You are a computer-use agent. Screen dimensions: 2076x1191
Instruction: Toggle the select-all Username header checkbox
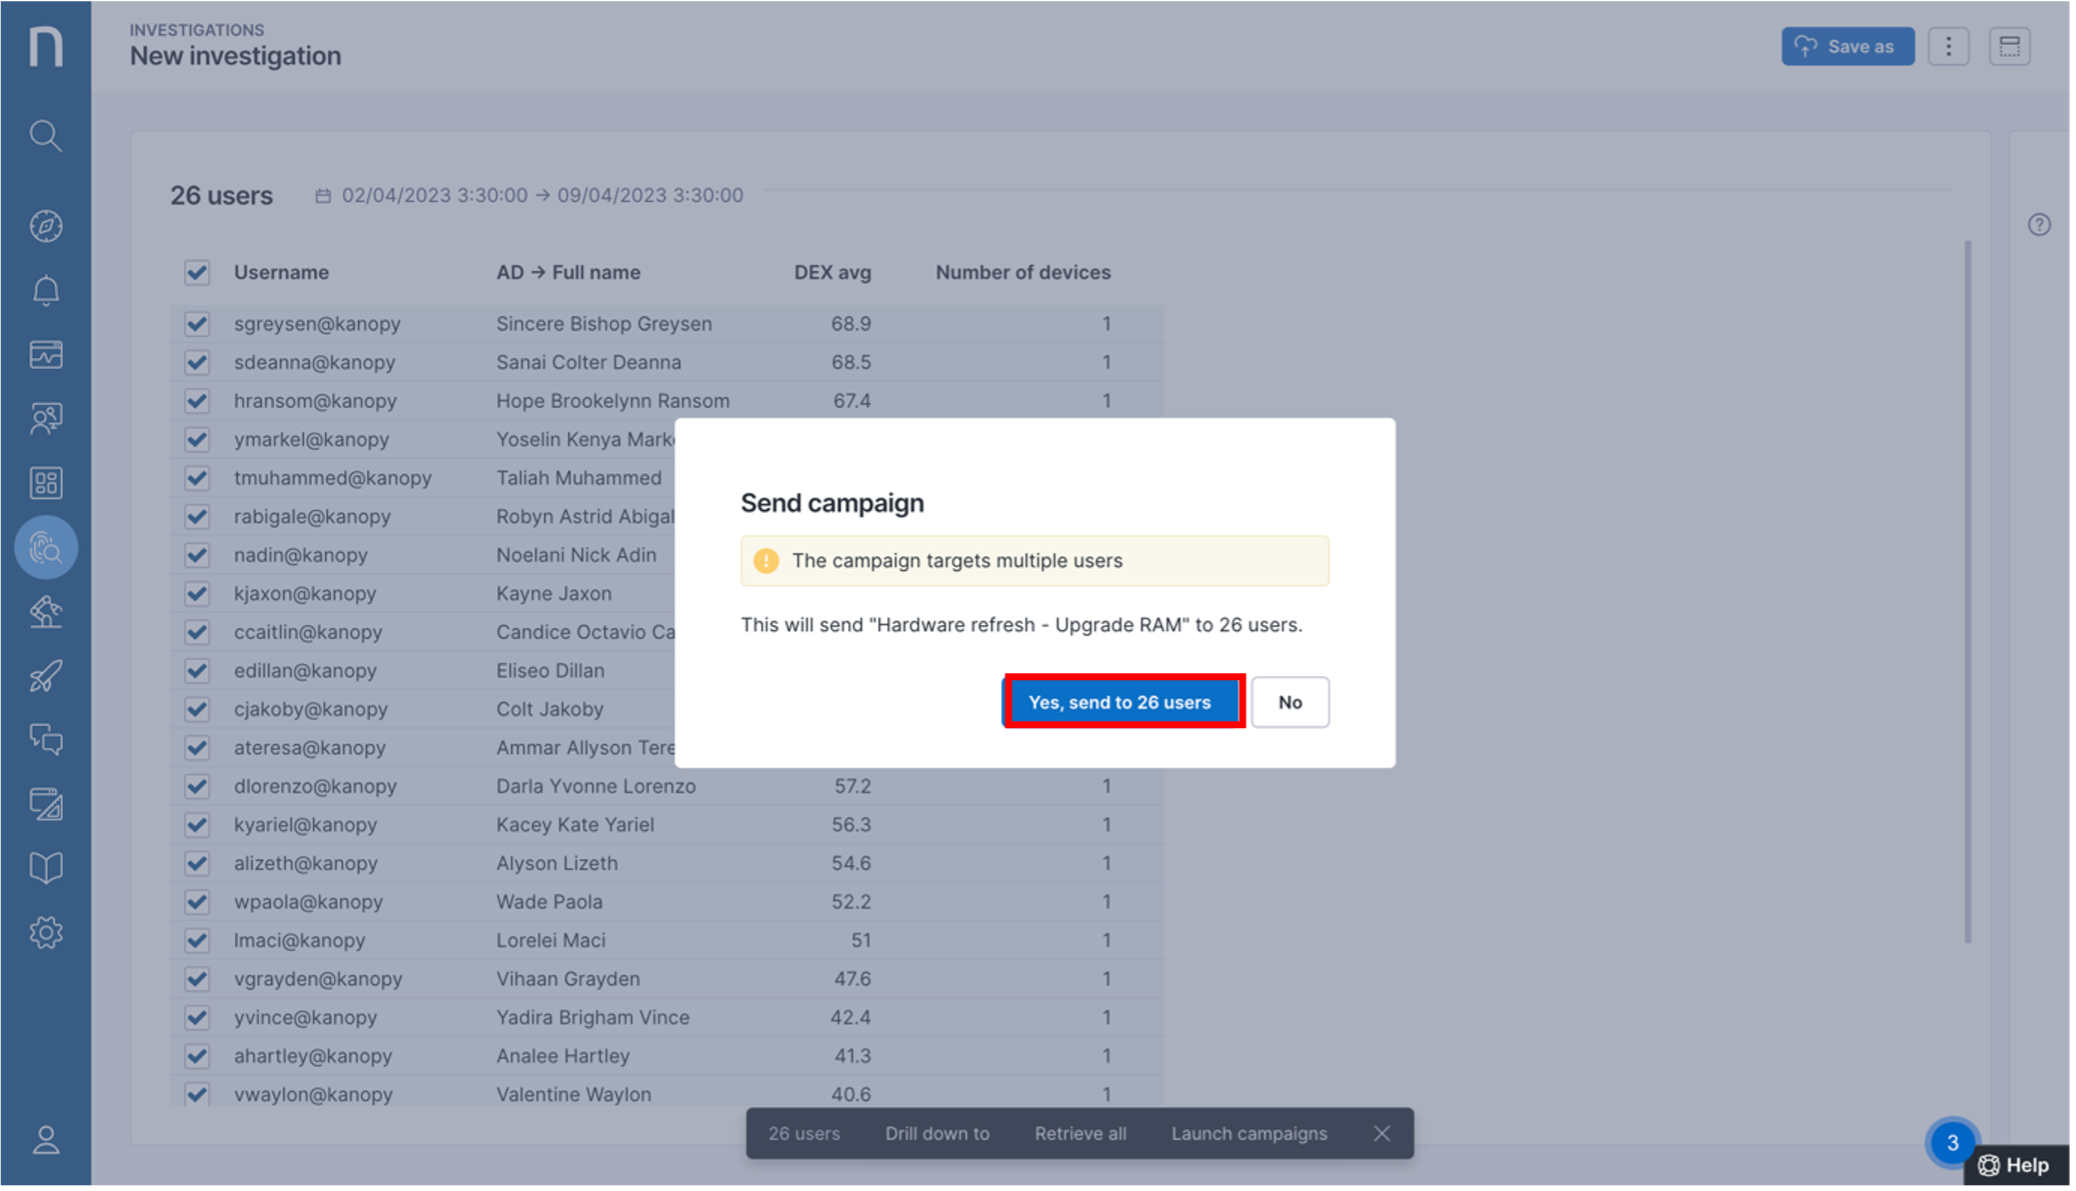coord(197,272)
